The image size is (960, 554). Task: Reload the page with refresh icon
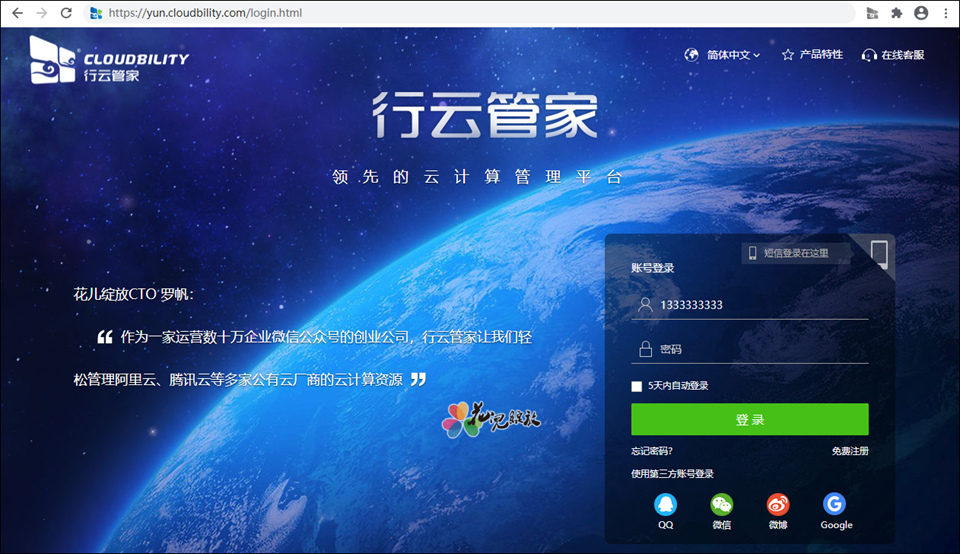66,13
